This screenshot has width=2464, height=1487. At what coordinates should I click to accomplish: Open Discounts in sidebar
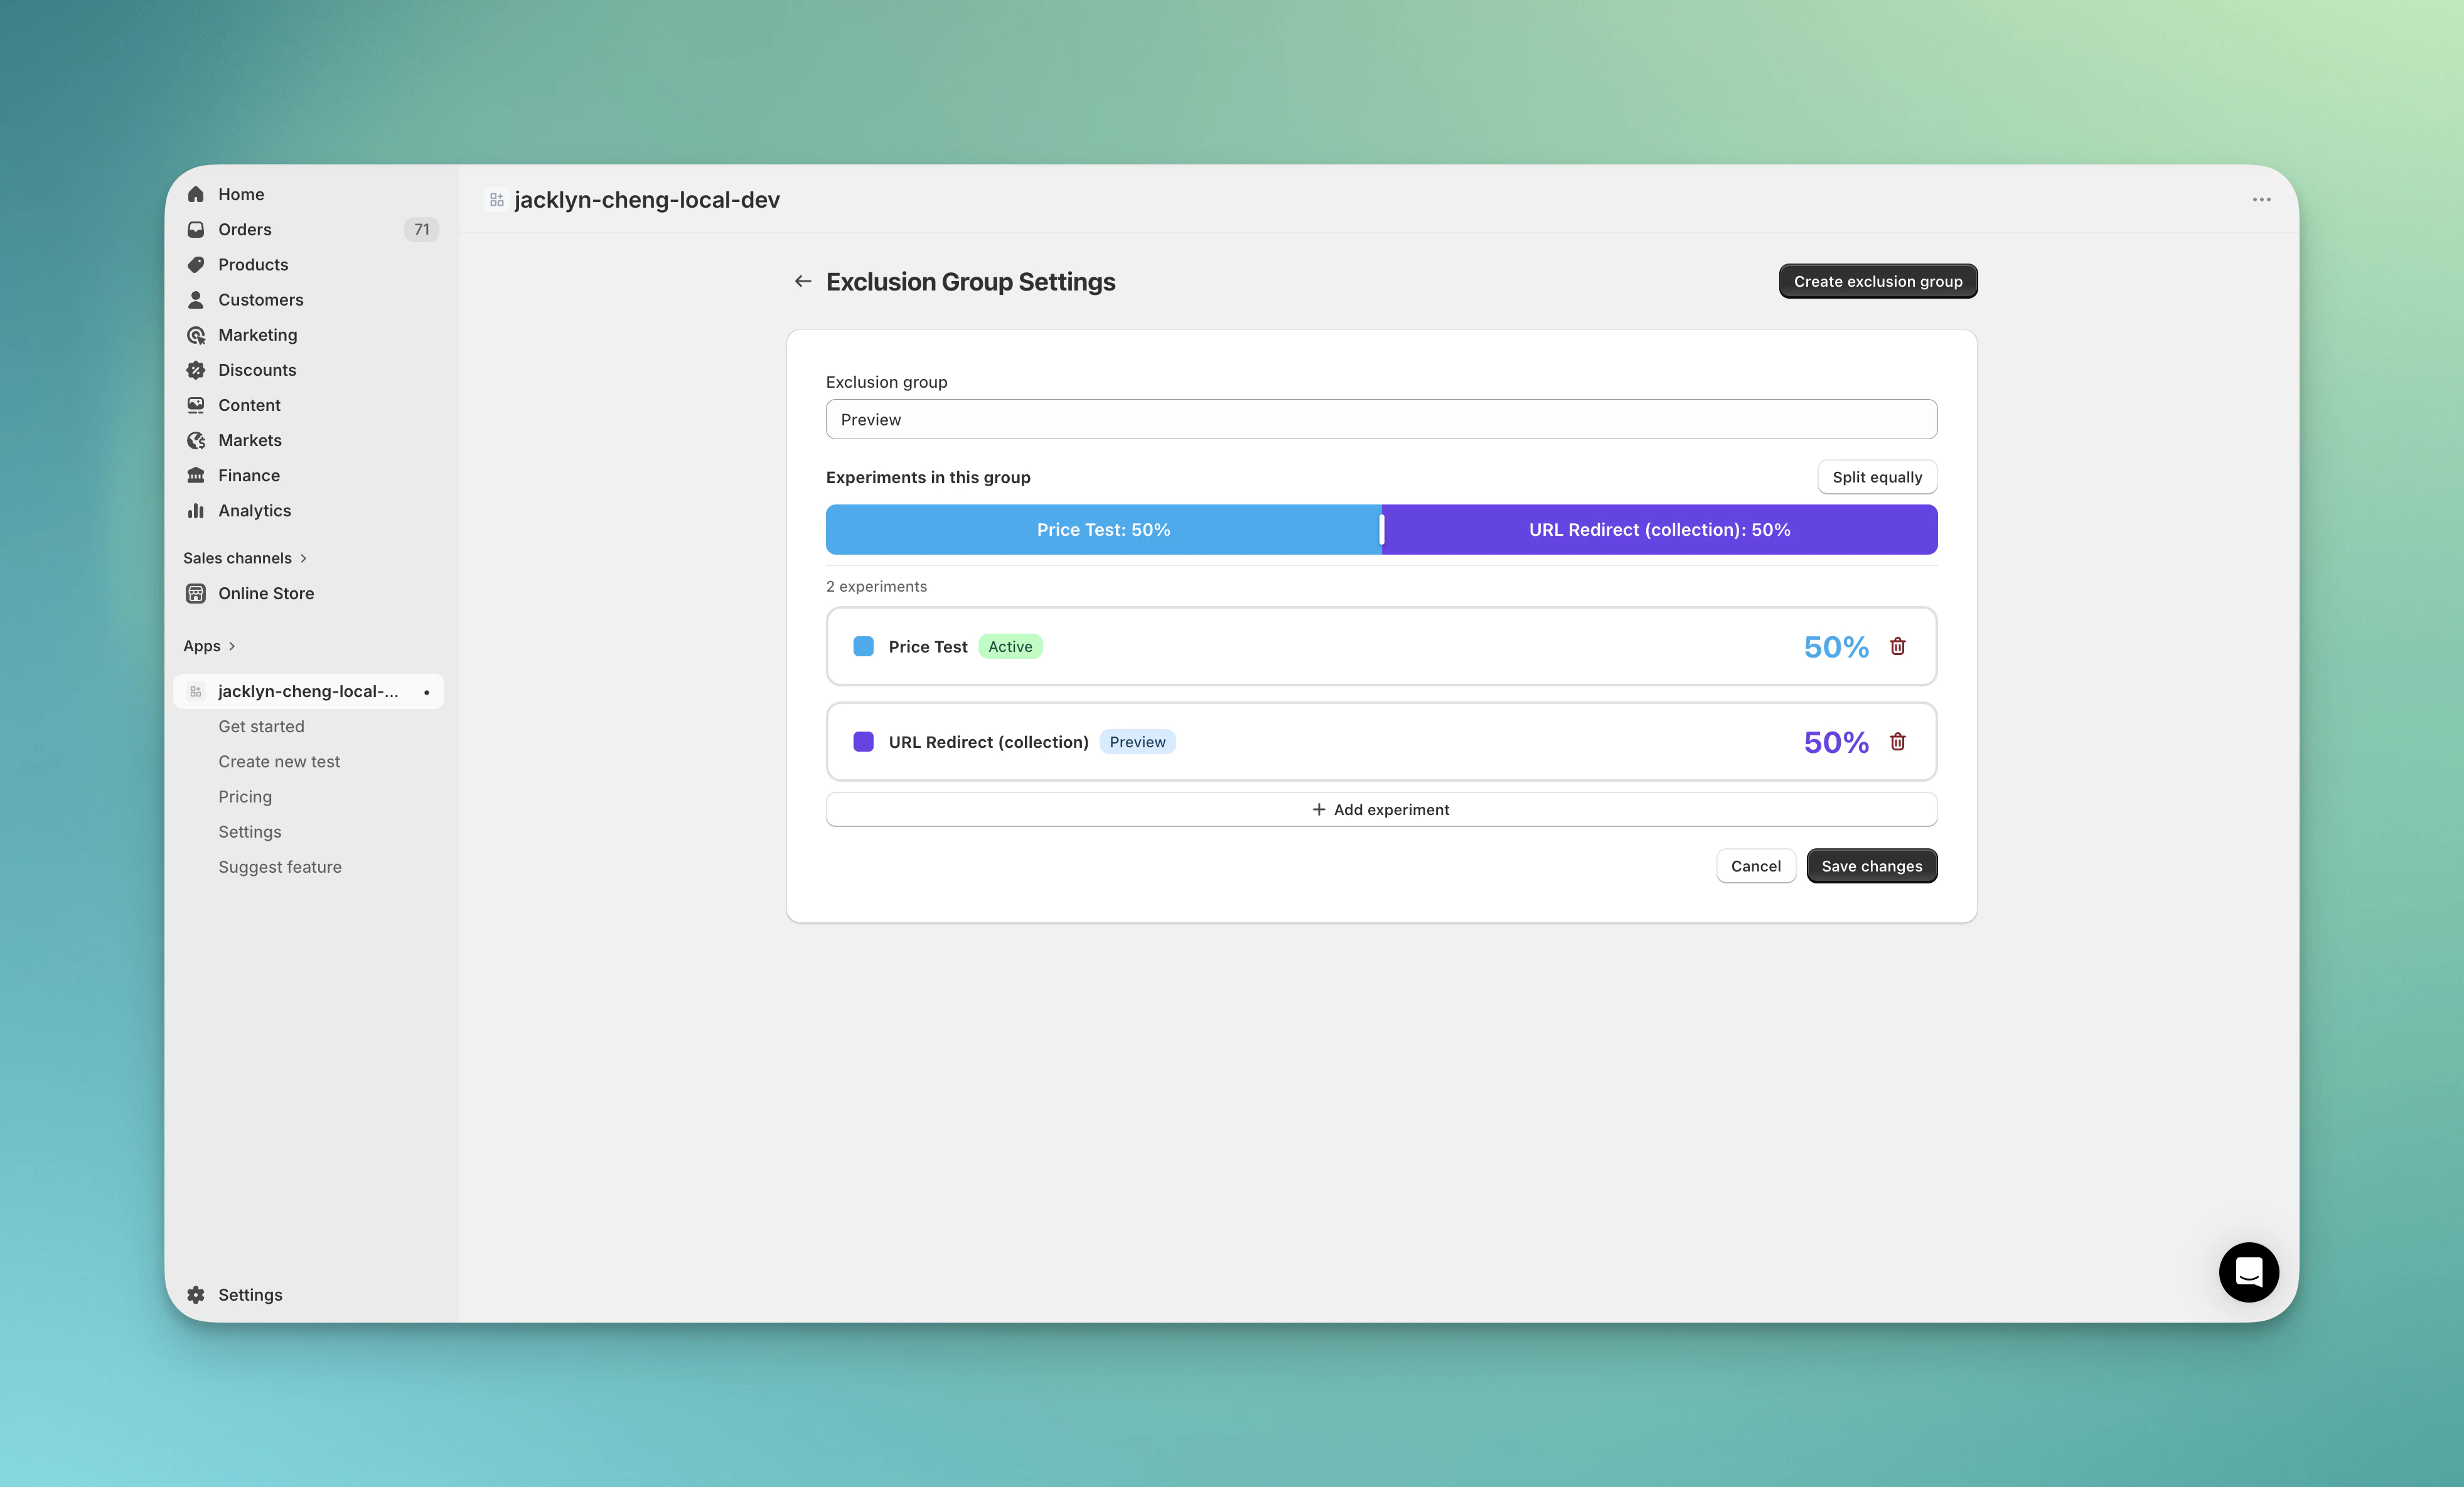(309, 370)
